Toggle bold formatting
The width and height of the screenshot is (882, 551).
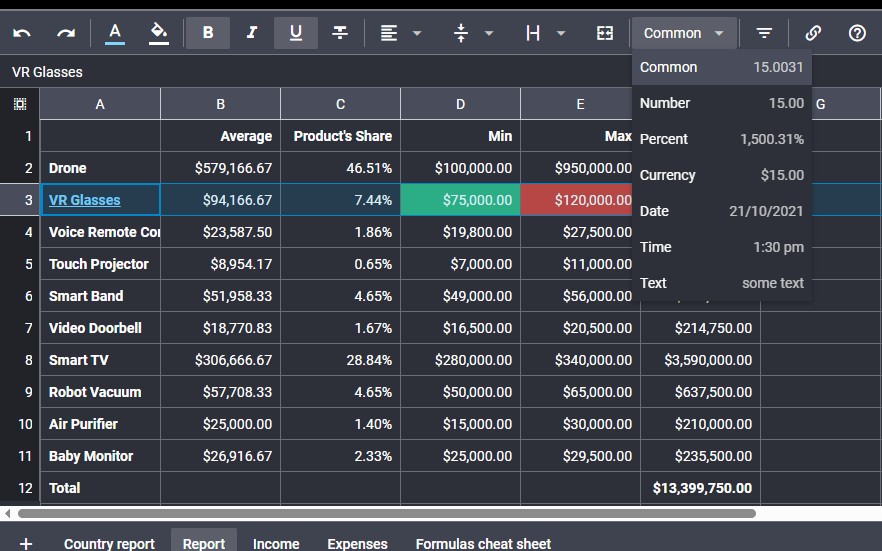[x=208, y=33]
